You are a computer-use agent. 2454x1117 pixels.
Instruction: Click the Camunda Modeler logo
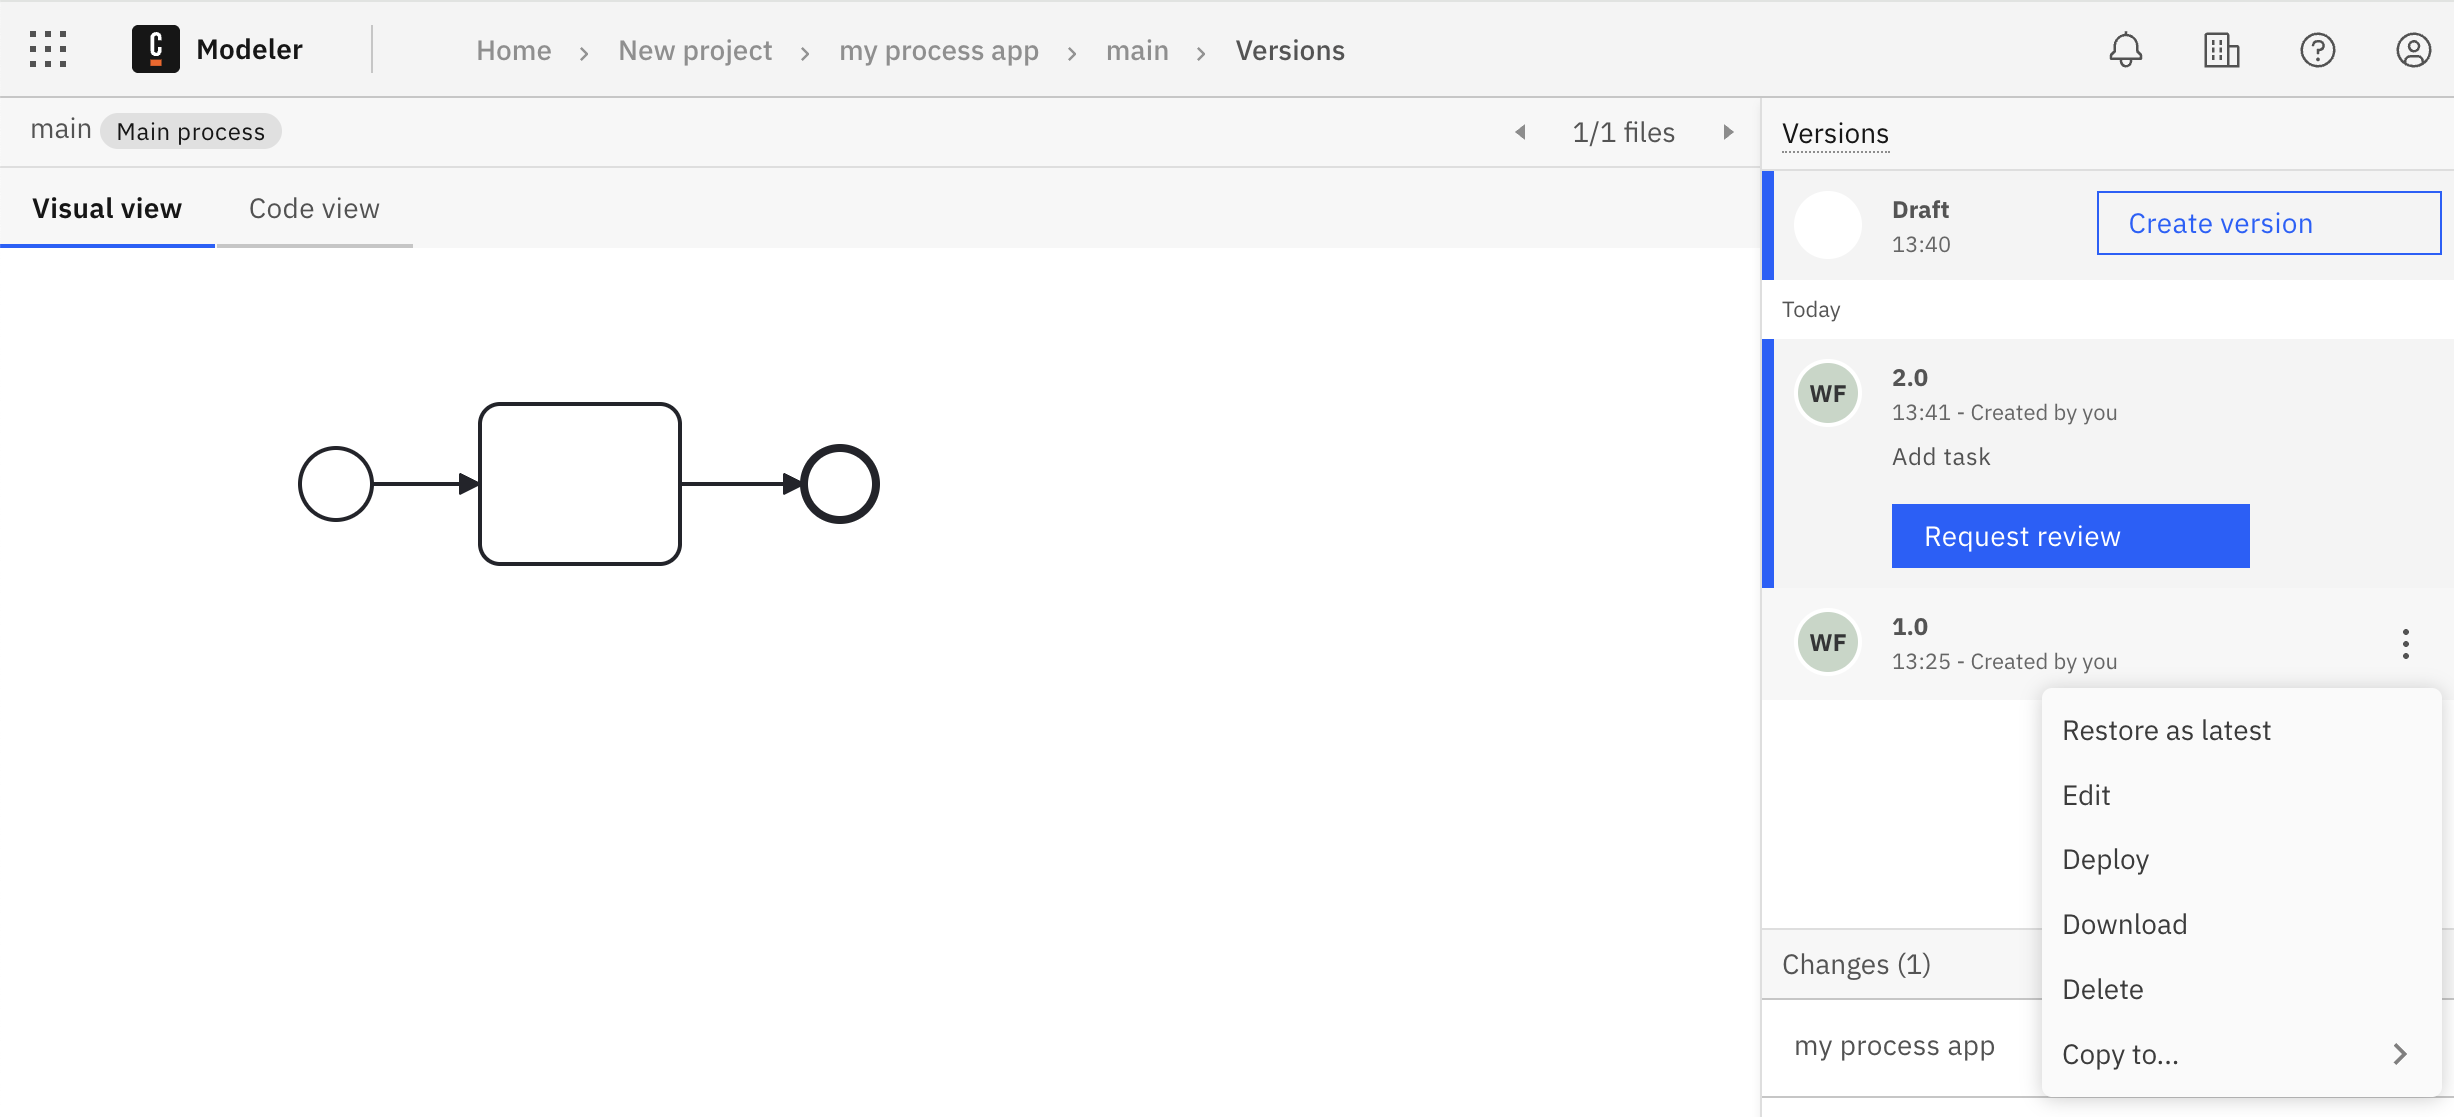pos(156,49)
